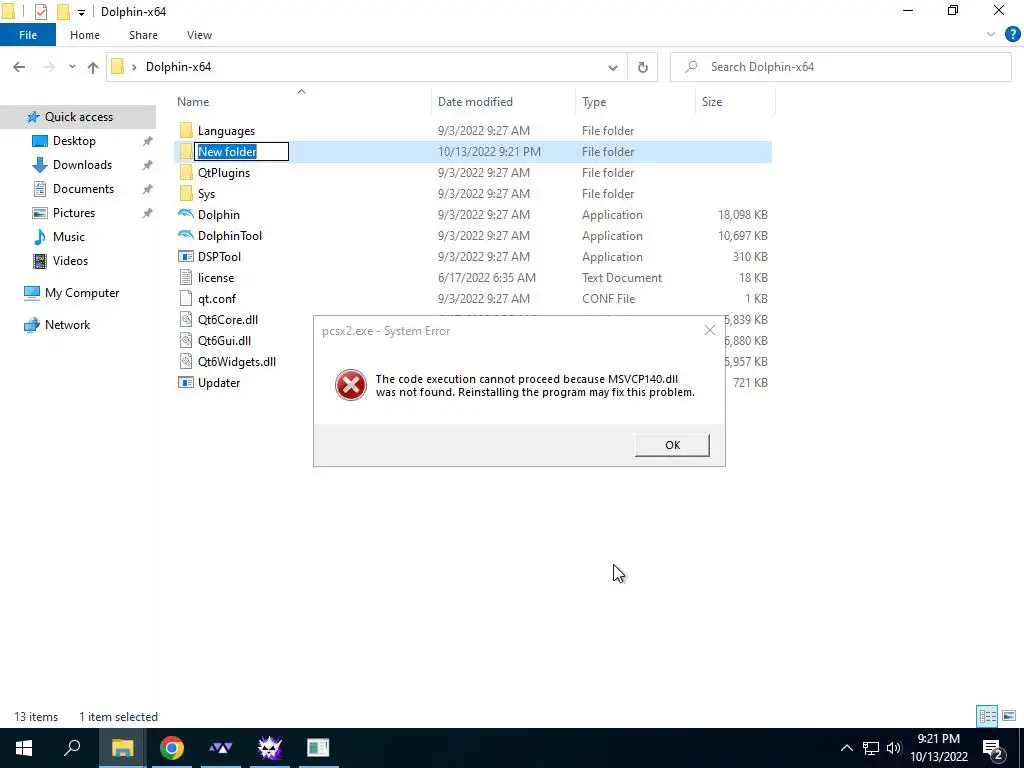The height and width of the screenshot is (768, 1024).
Task: Refresh the Dolphin-x64 folder view
Action: tap(643, 67)
